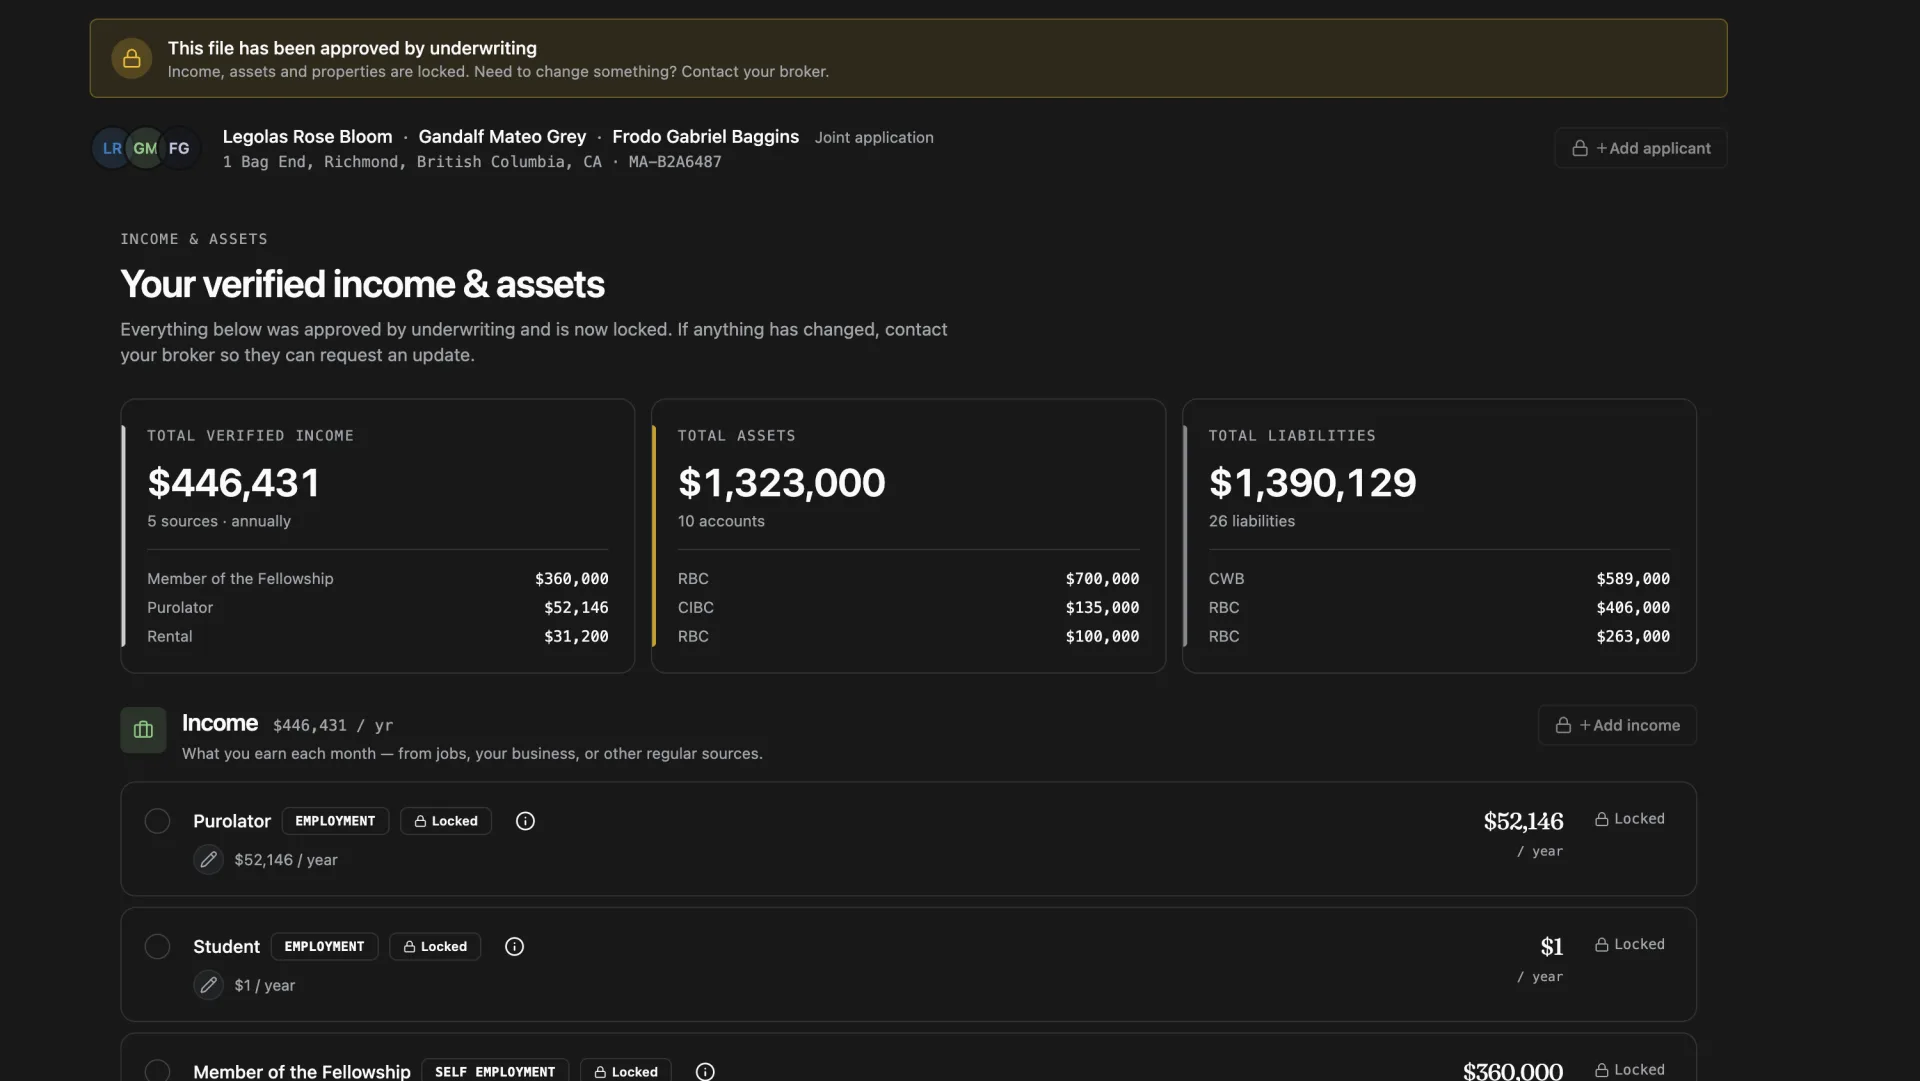Click the Frodo Gabriel Baggins applicant name
Image resolution: width=1920 pixels, height=1081 pixels.
pyautogui.click(x=705, y=137)
